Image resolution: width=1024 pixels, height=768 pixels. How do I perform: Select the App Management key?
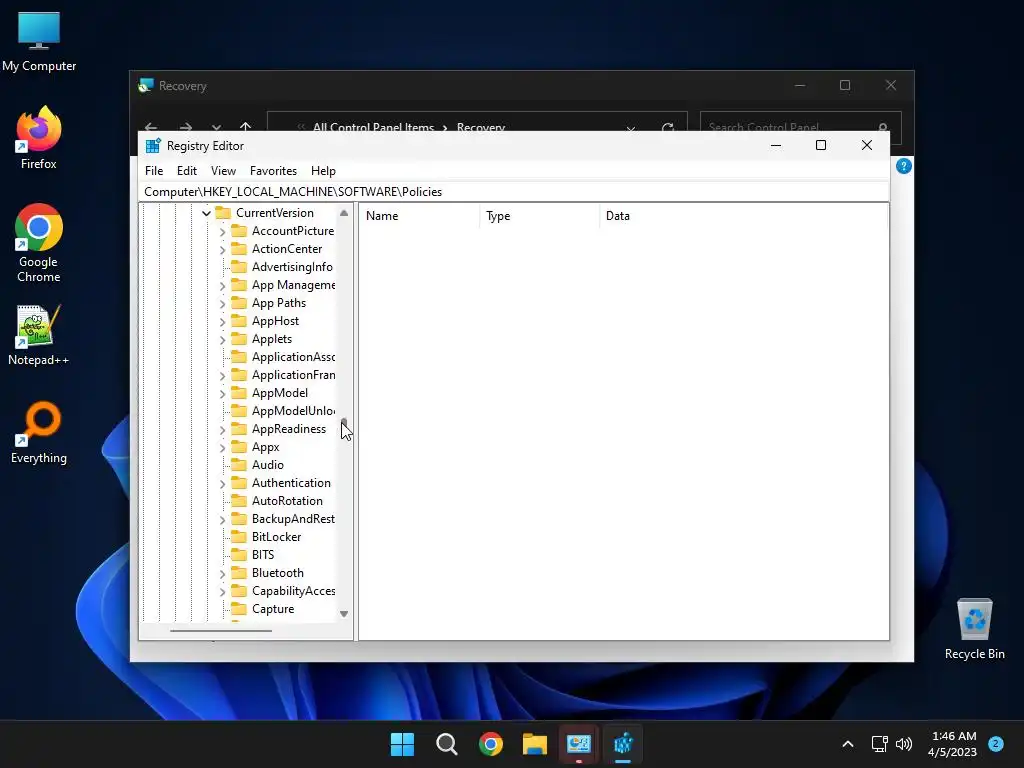pyautogui.click(x=293, y=285)
